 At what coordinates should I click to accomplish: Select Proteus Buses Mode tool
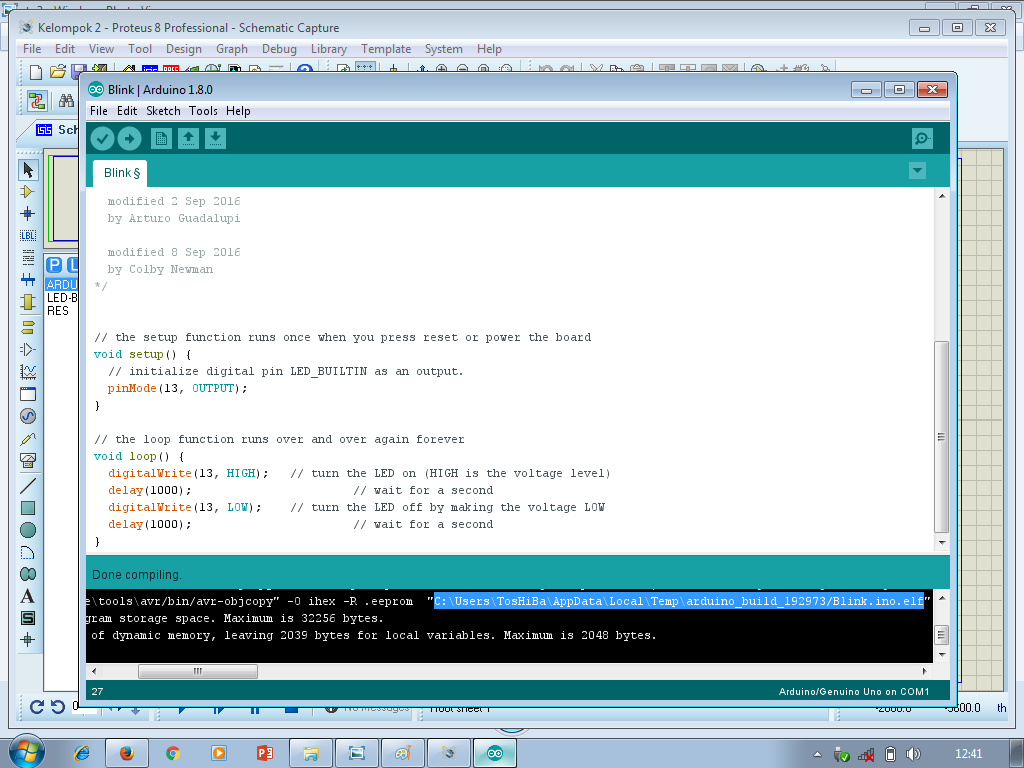coord(27,280)
